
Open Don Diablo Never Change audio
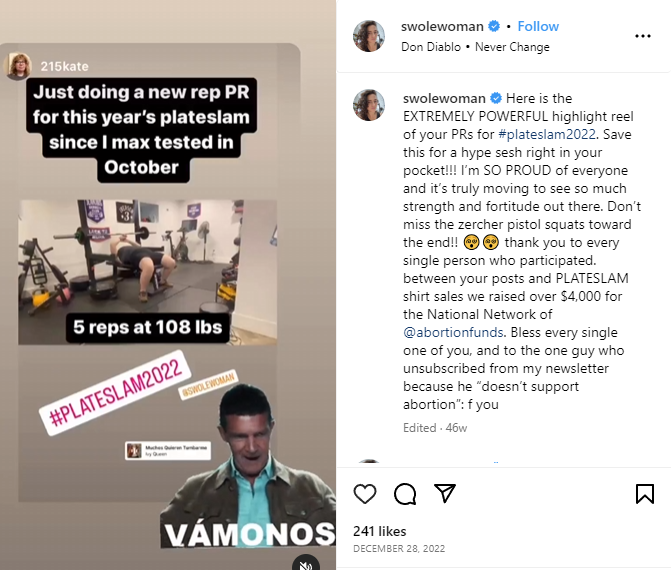click(475, 47)
